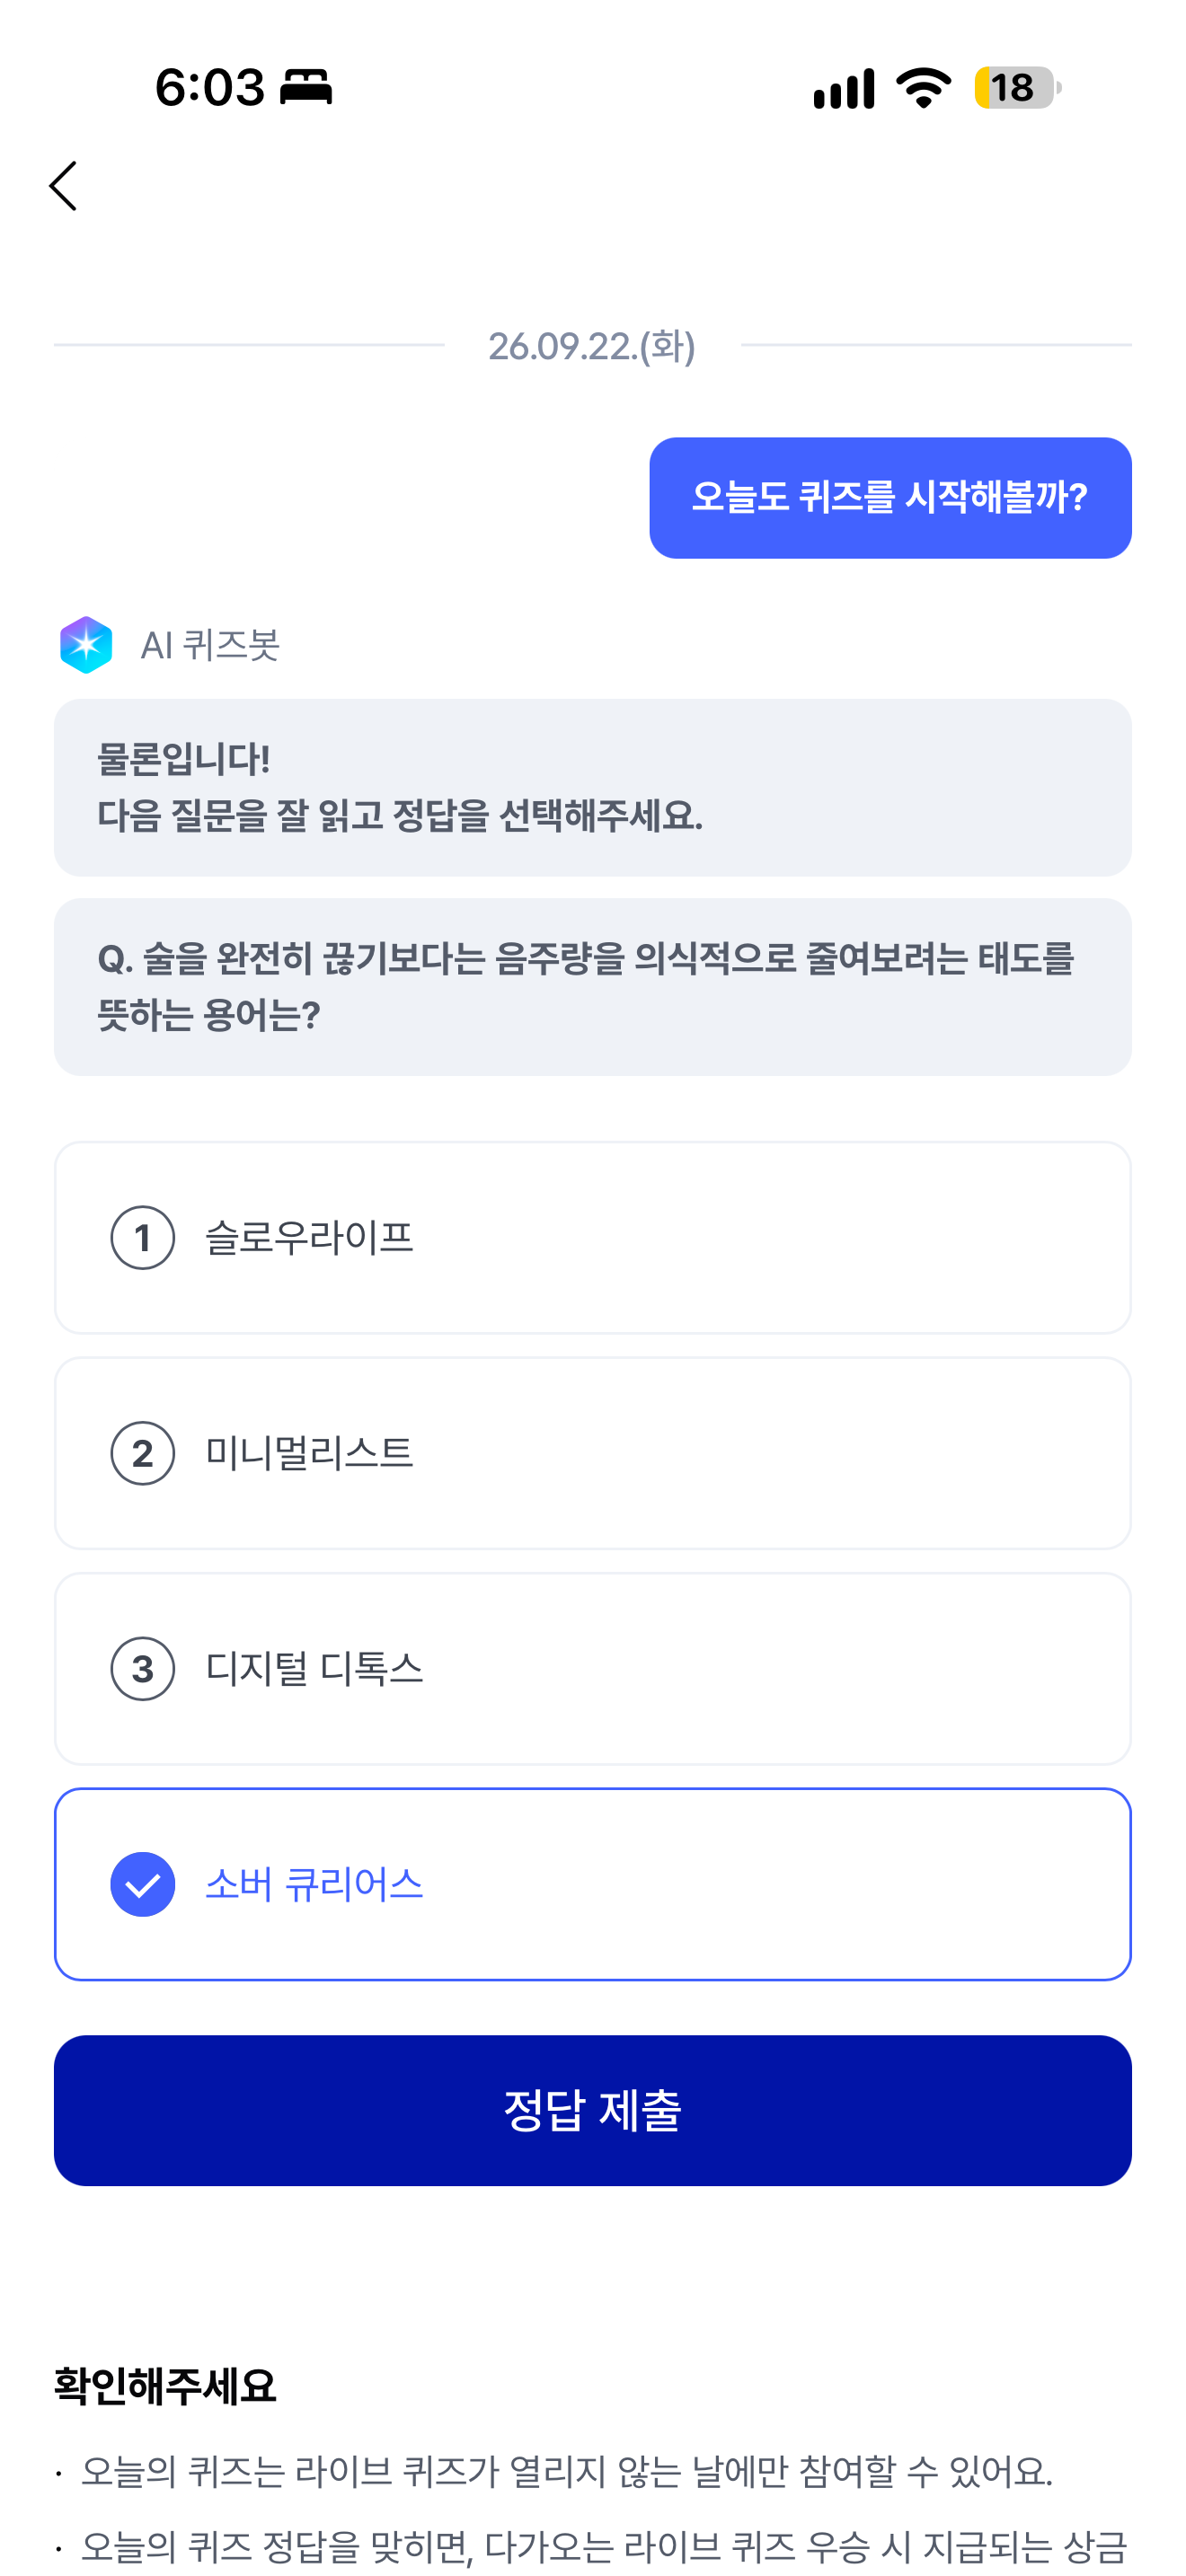Choose answer option 디지털 디톡스

[x=593, y=1669]
